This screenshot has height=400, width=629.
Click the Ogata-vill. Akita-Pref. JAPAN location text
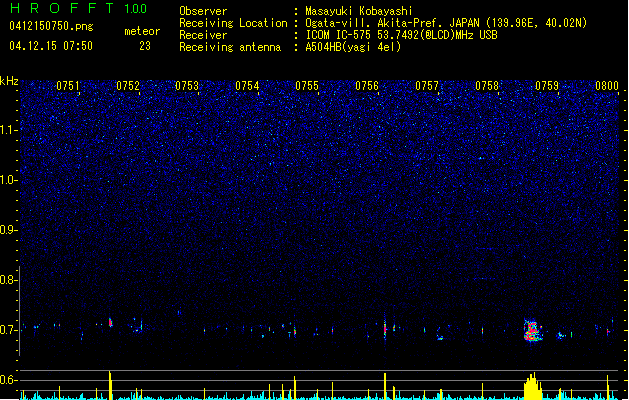(446, 23)
